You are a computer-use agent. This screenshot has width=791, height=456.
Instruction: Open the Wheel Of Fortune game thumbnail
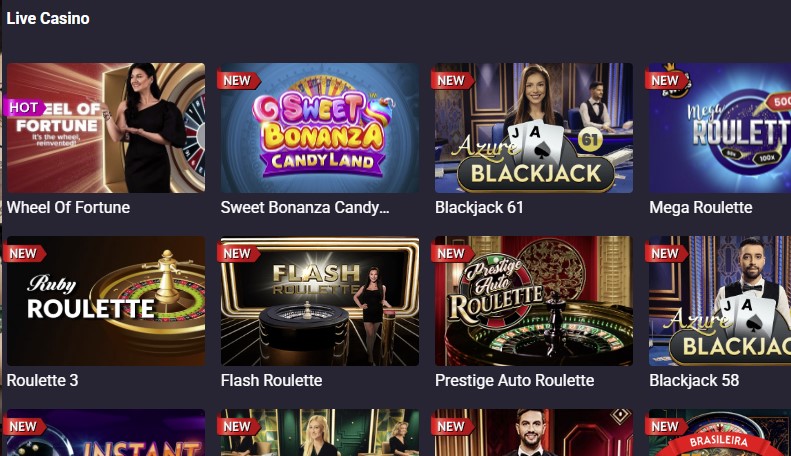click(x=106, y=128)
